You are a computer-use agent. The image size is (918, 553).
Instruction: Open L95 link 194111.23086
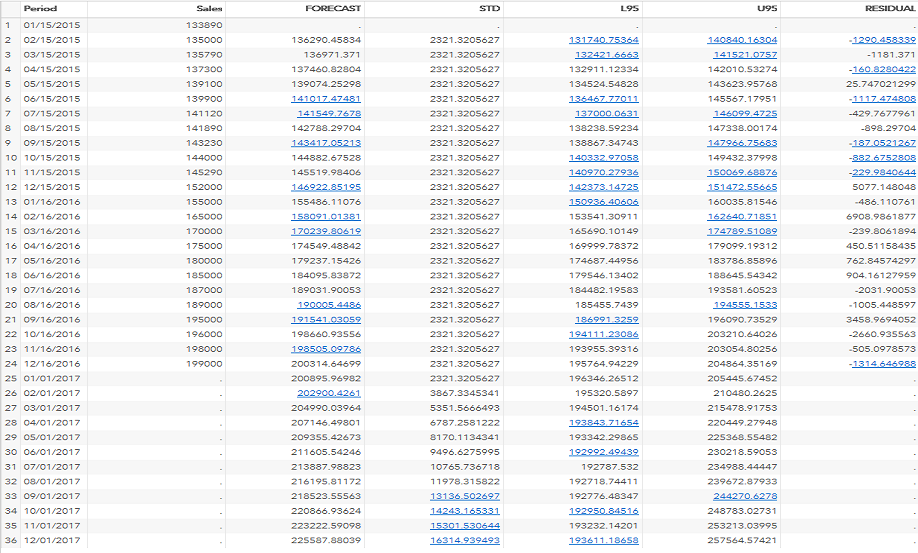click(x=604, y=334)
